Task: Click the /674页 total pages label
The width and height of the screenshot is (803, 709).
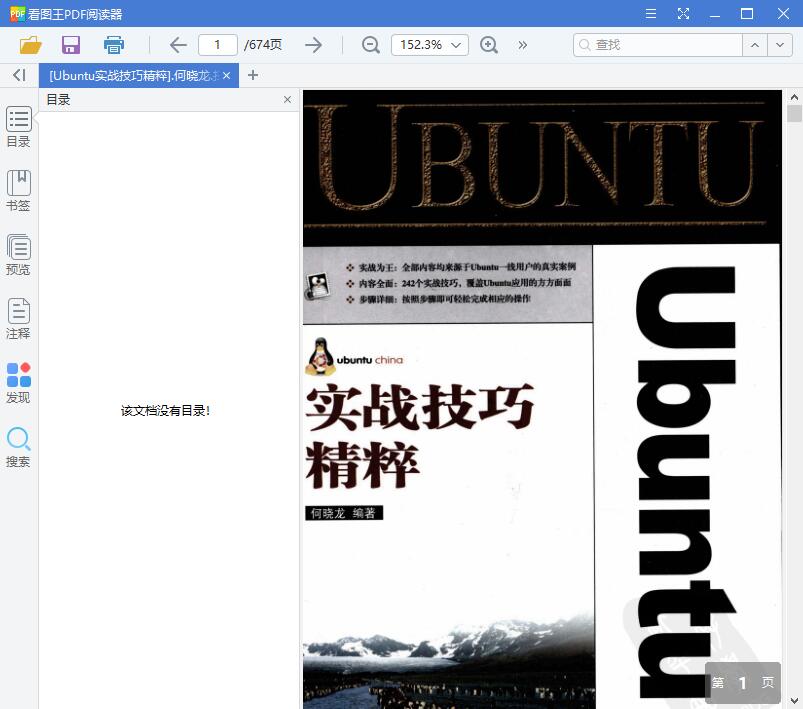Action: 263,45
